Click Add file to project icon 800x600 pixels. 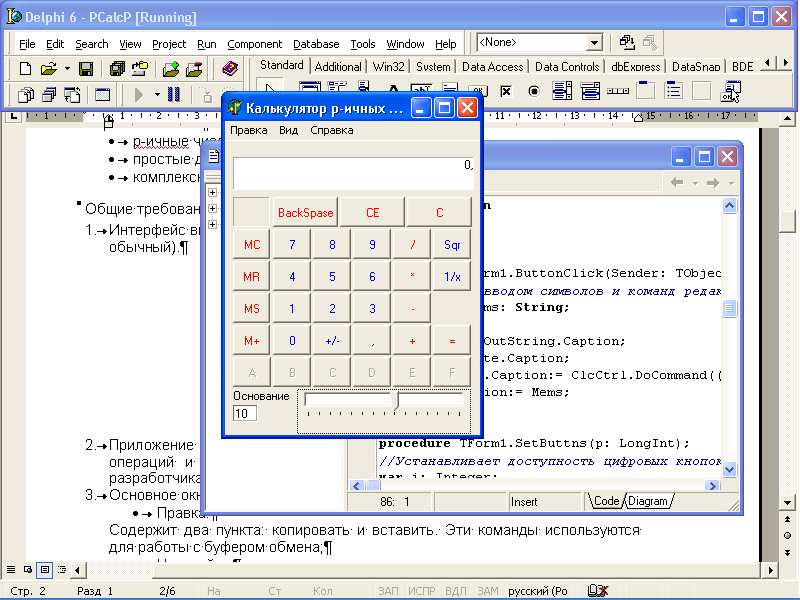click(171, 69)
